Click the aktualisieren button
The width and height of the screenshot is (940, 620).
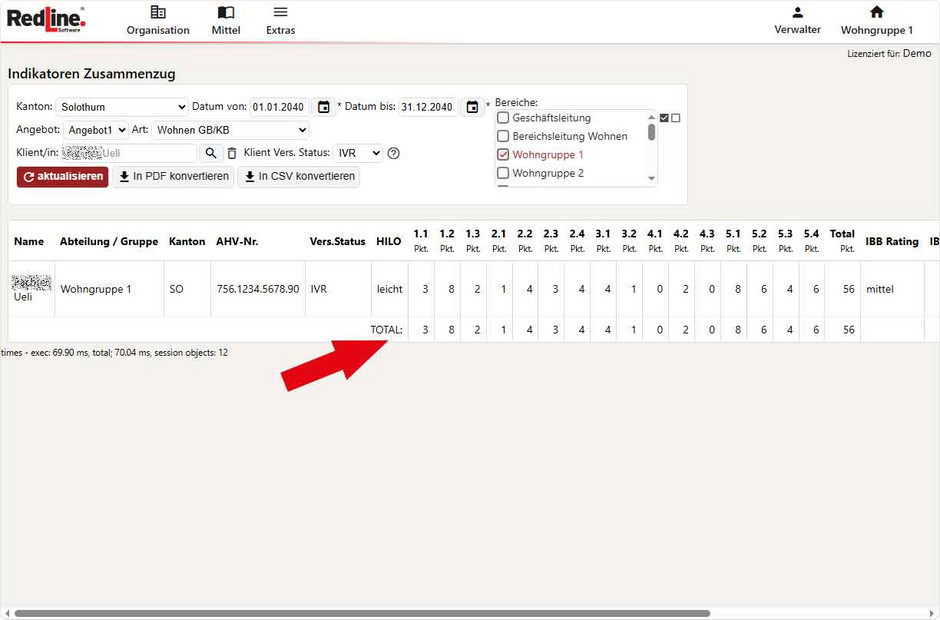pyautogui.click(x=62, y=177)
